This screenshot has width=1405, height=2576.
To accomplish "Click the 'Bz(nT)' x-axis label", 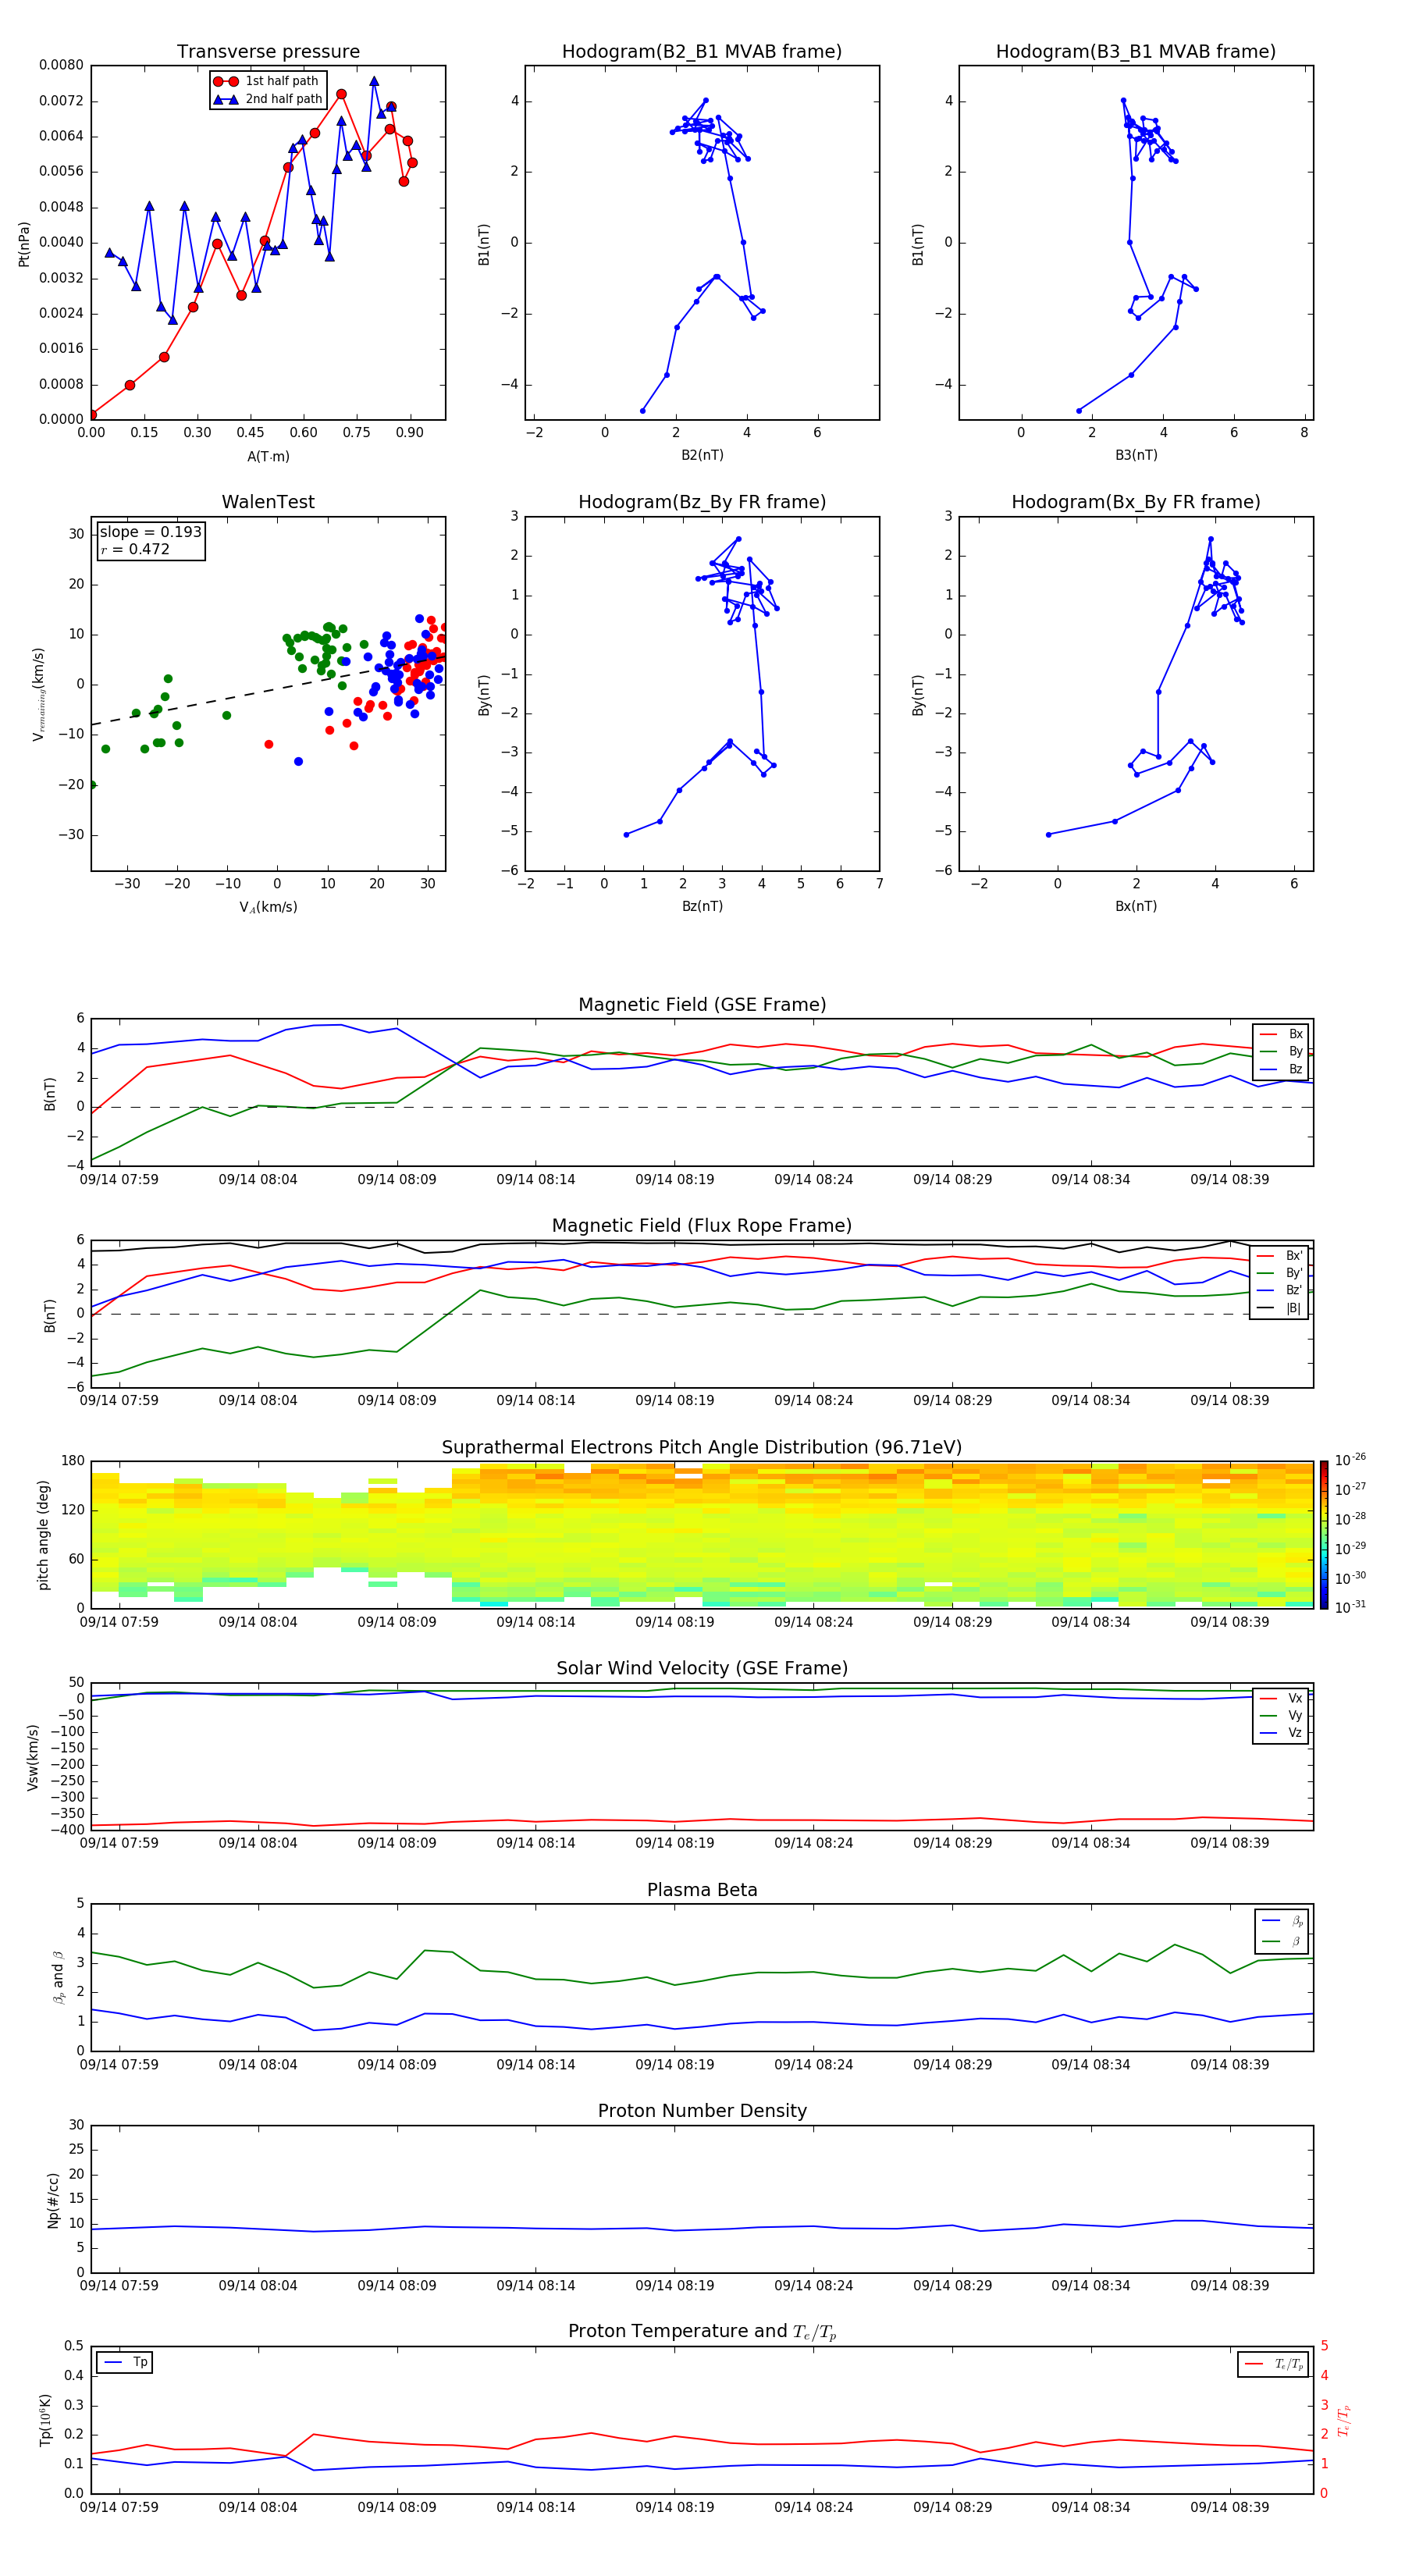I will (702, 906).
